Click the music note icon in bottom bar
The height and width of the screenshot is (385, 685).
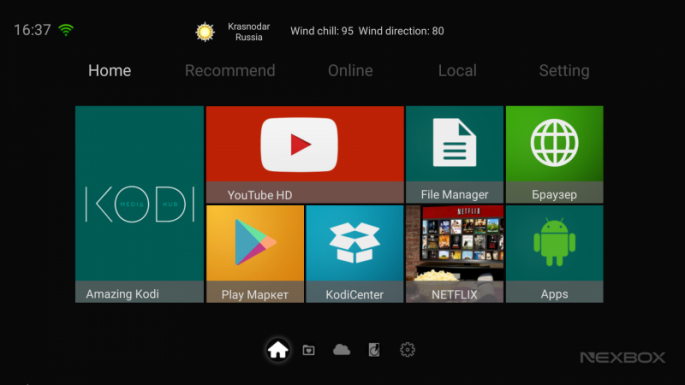point(374,350)
